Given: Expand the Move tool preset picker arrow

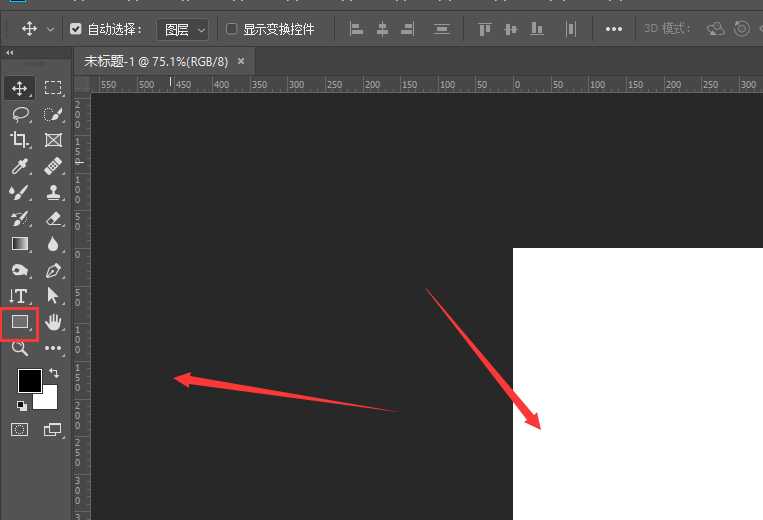Looking at the screenshot, I should 50,29.
